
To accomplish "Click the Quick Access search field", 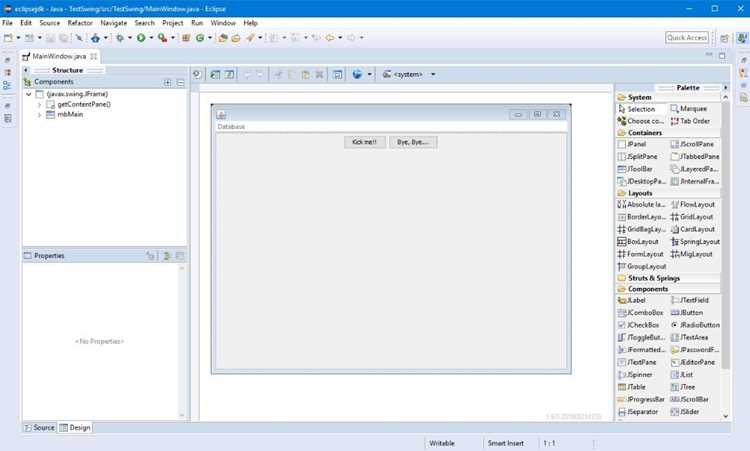I will (x=686, y=38).
